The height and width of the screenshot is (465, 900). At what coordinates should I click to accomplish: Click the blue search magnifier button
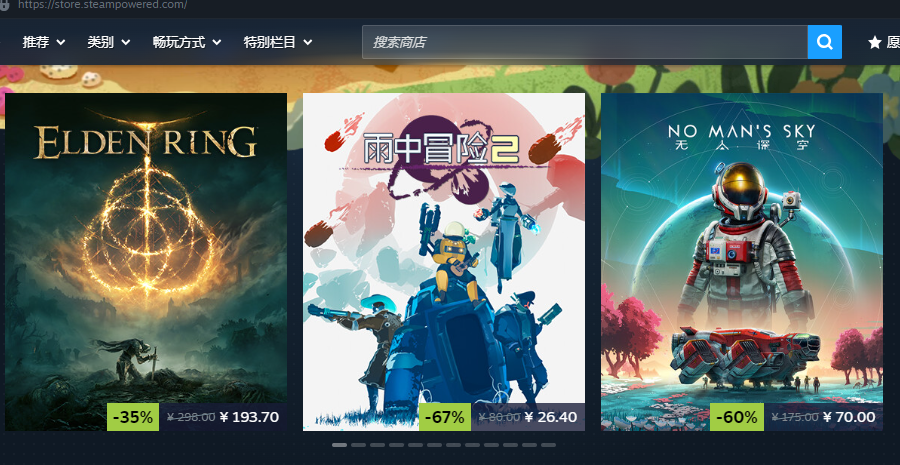point(824,42)
